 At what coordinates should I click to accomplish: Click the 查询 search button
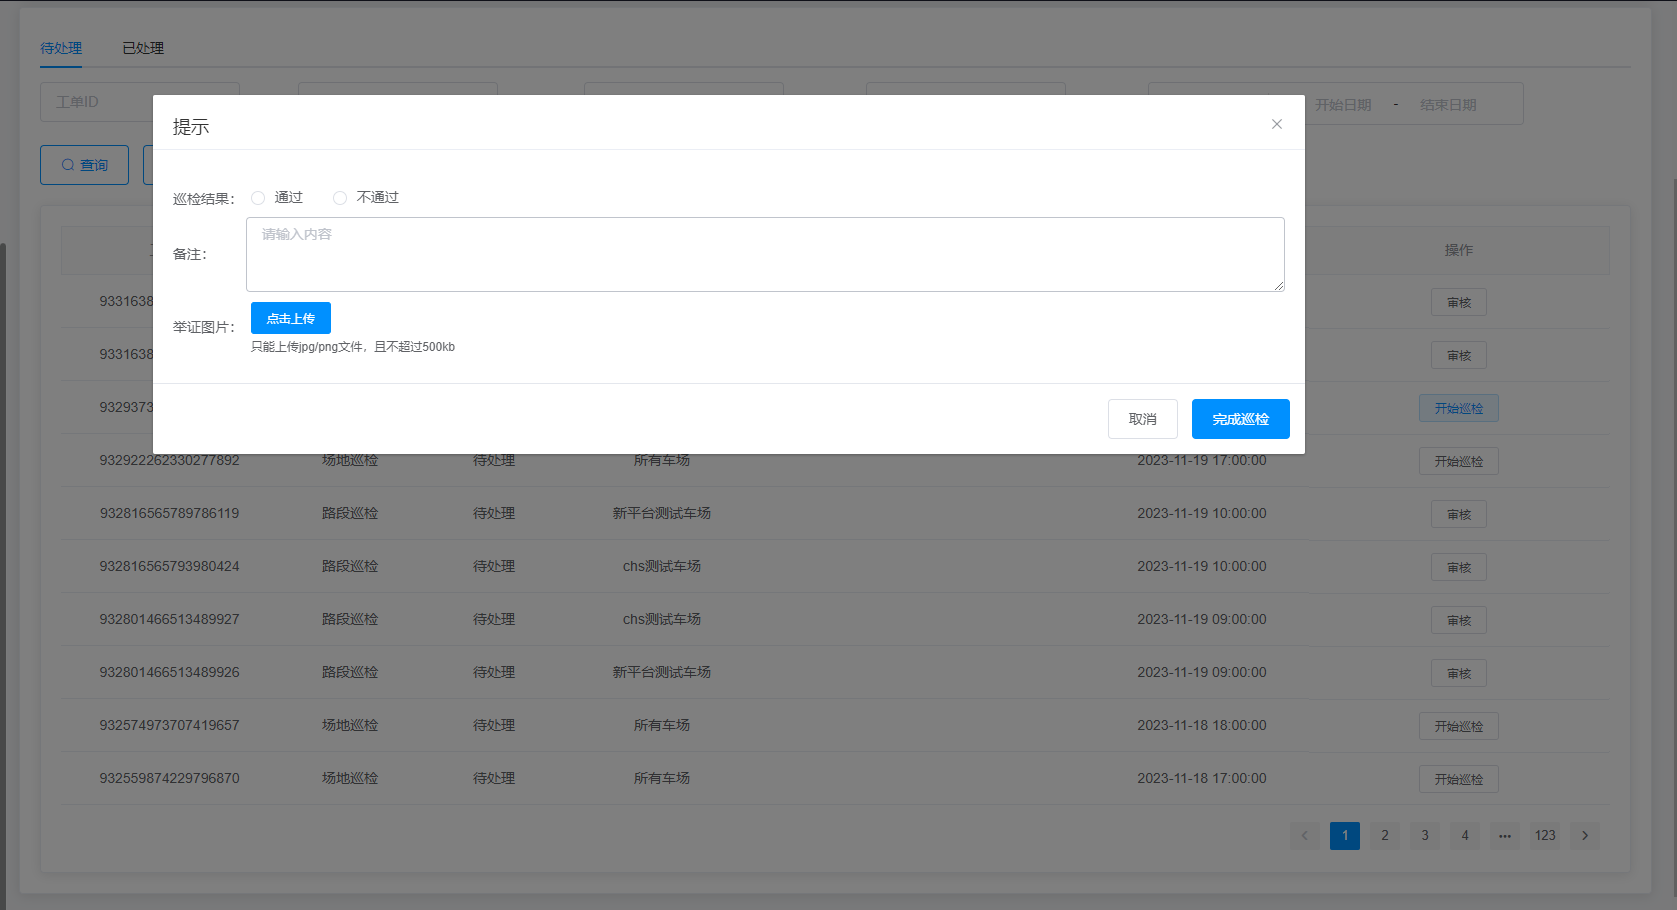click(85, 165)
